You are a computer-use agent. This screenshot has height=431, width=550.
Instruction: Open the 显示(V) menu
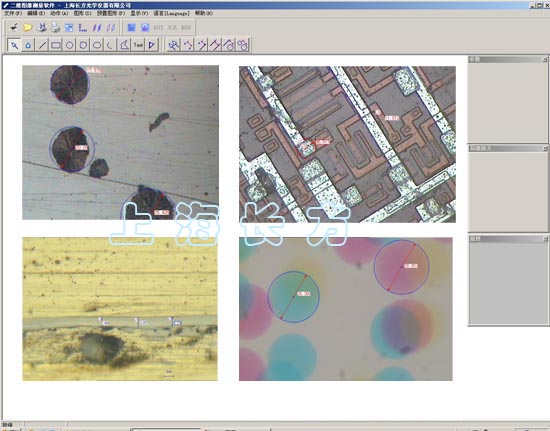coord(139,13)
